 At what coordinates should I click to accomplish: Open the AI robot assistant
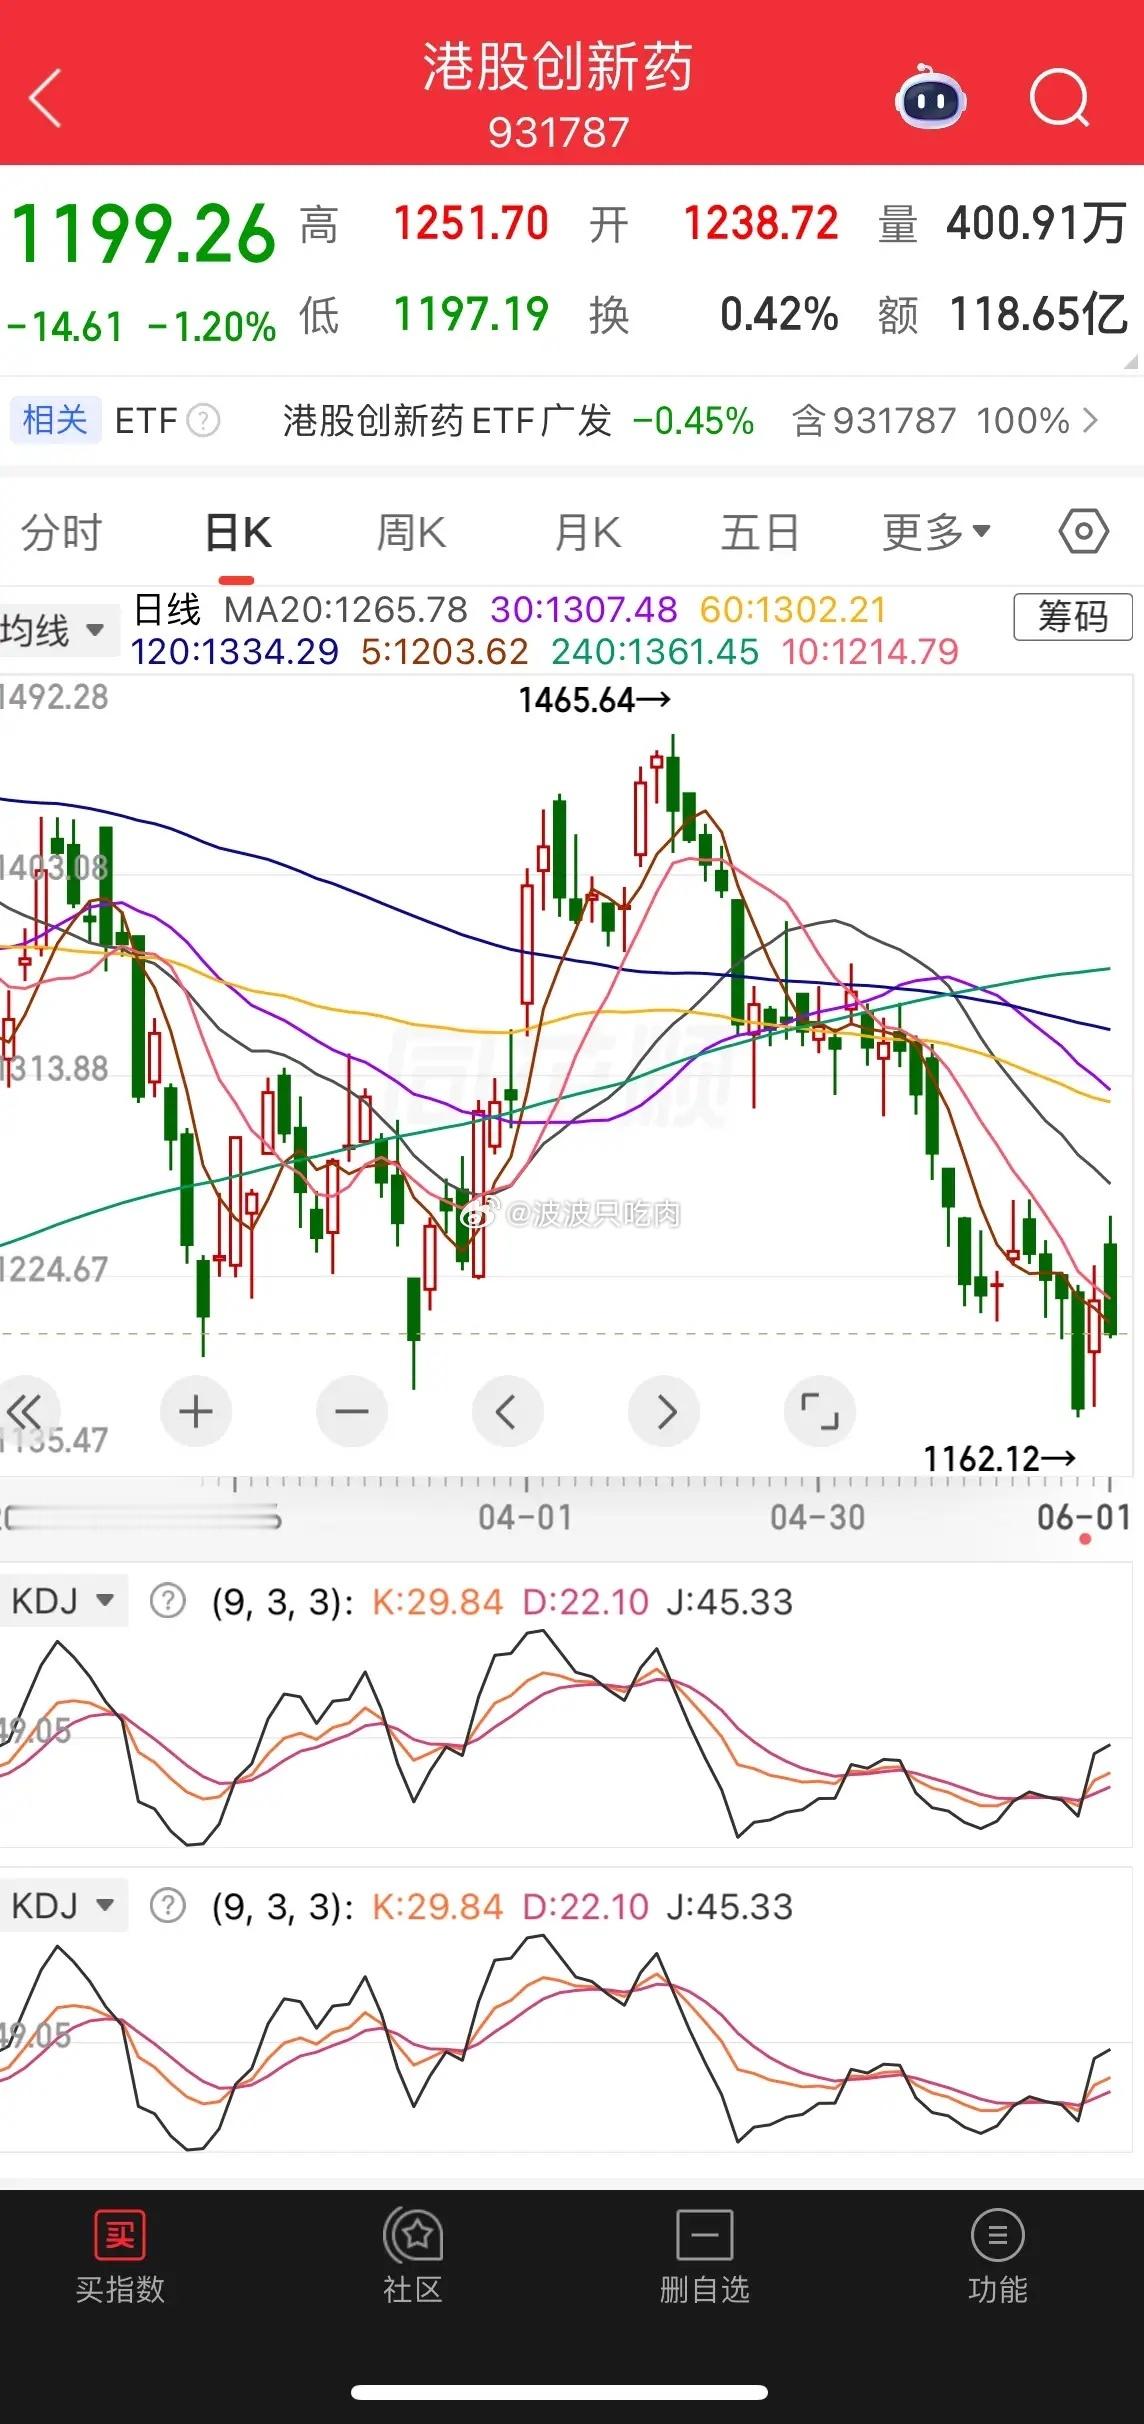930,97
